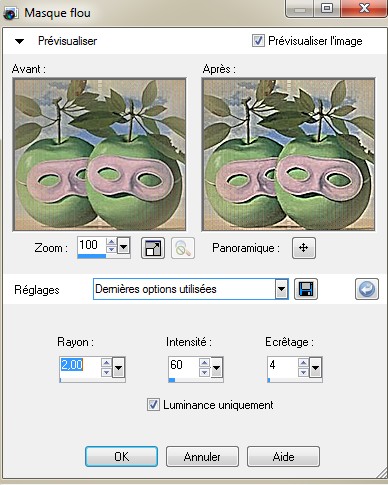This screenshot has width=388, height=485.
Task: Click the Masque flou title bar icon
Action: tap(11, 13)
